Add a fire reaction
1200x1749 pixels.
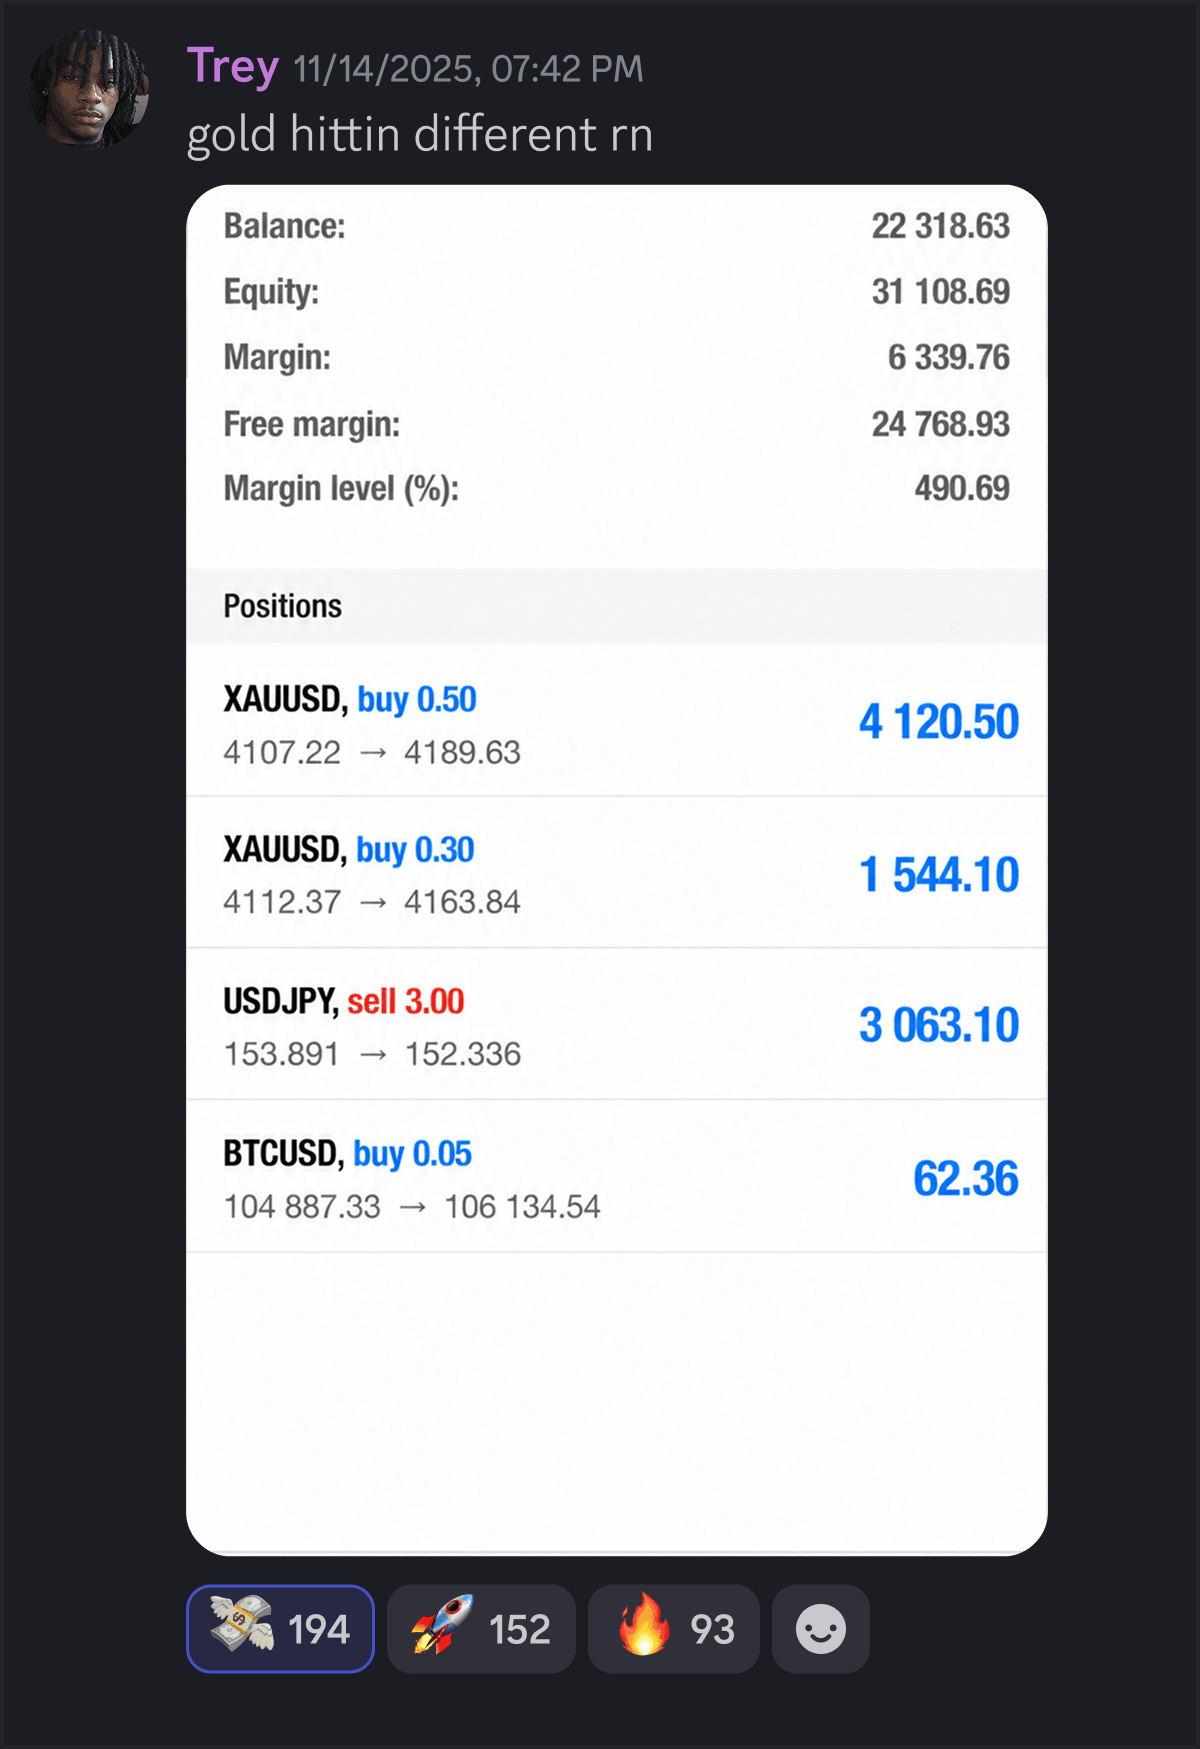tap(674, 1628)
